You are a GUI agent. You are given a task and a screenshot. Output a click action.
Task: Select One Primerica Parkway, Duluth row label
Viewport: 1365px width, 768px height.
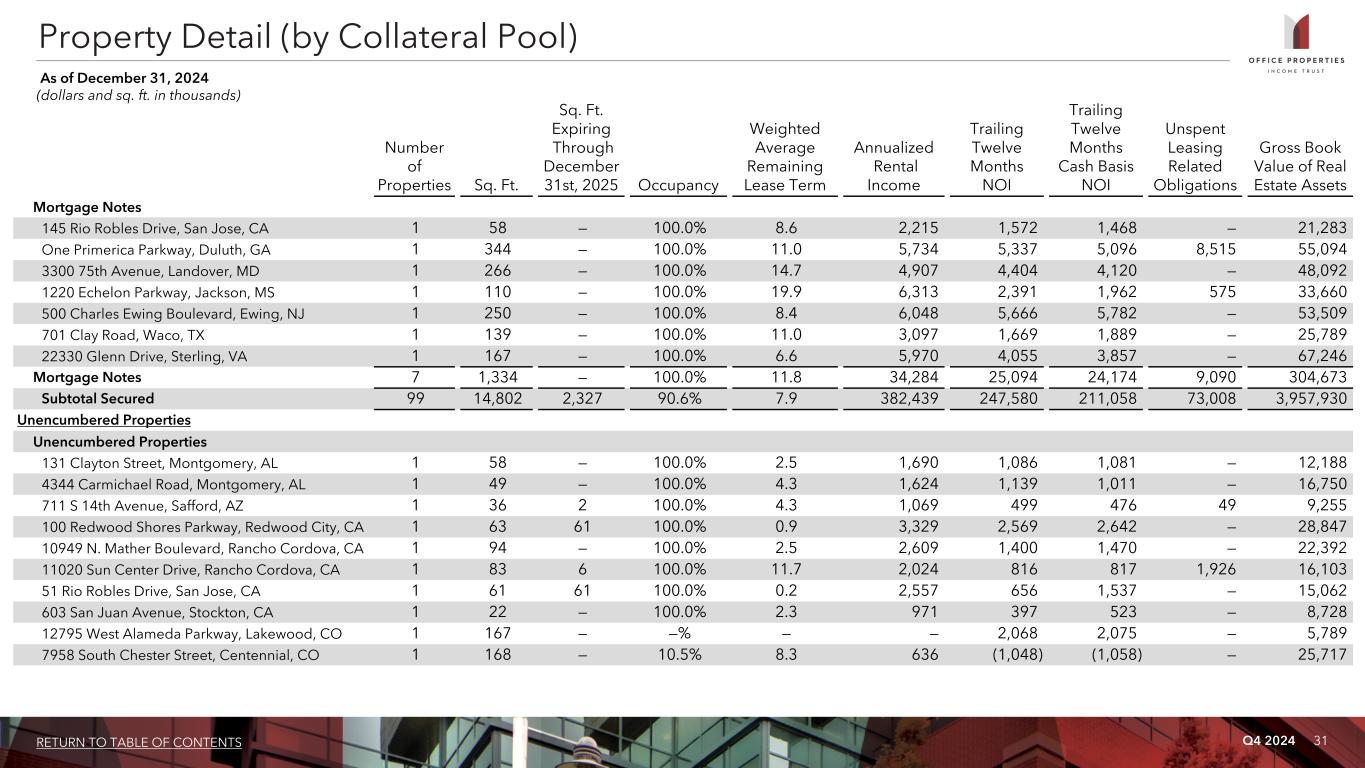click(x=156, y=249)
